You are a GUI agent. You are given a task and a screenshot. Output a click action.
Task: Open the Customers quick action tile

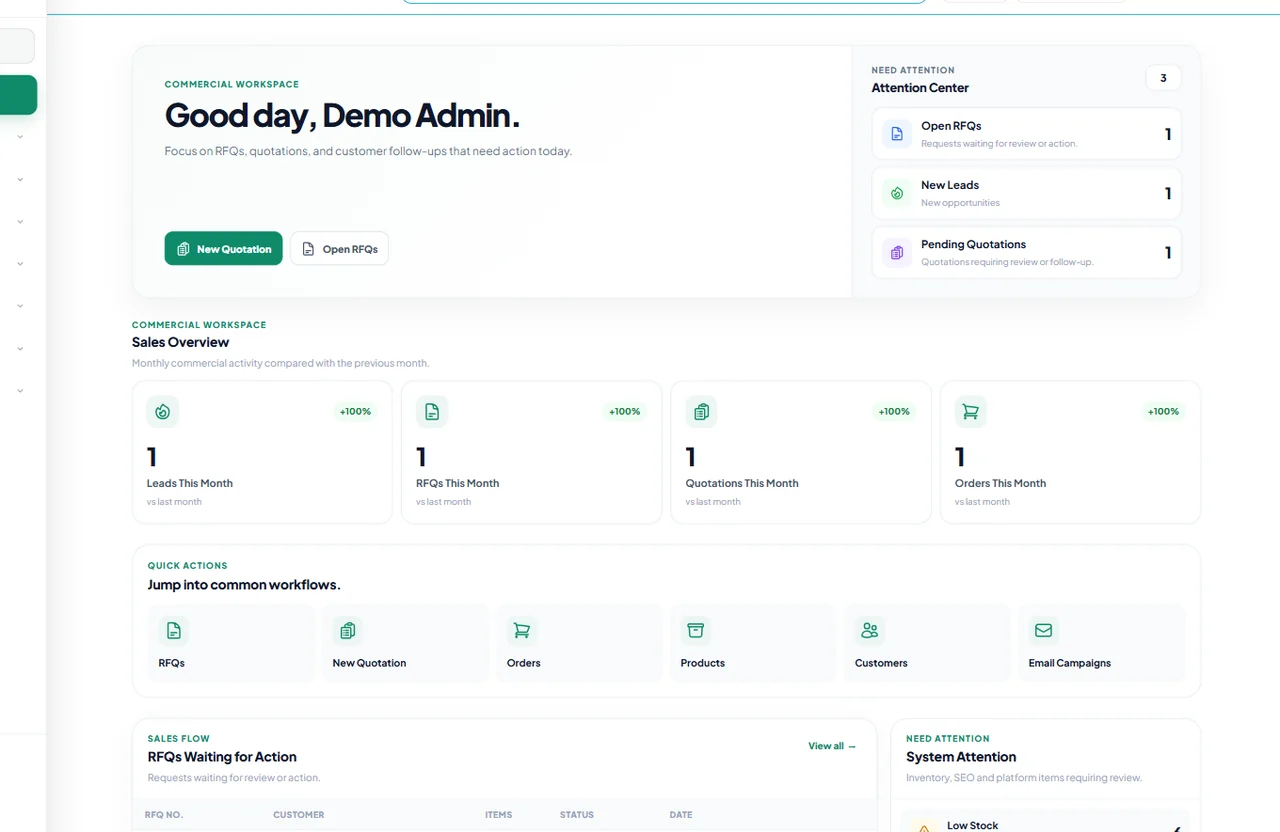927,643
